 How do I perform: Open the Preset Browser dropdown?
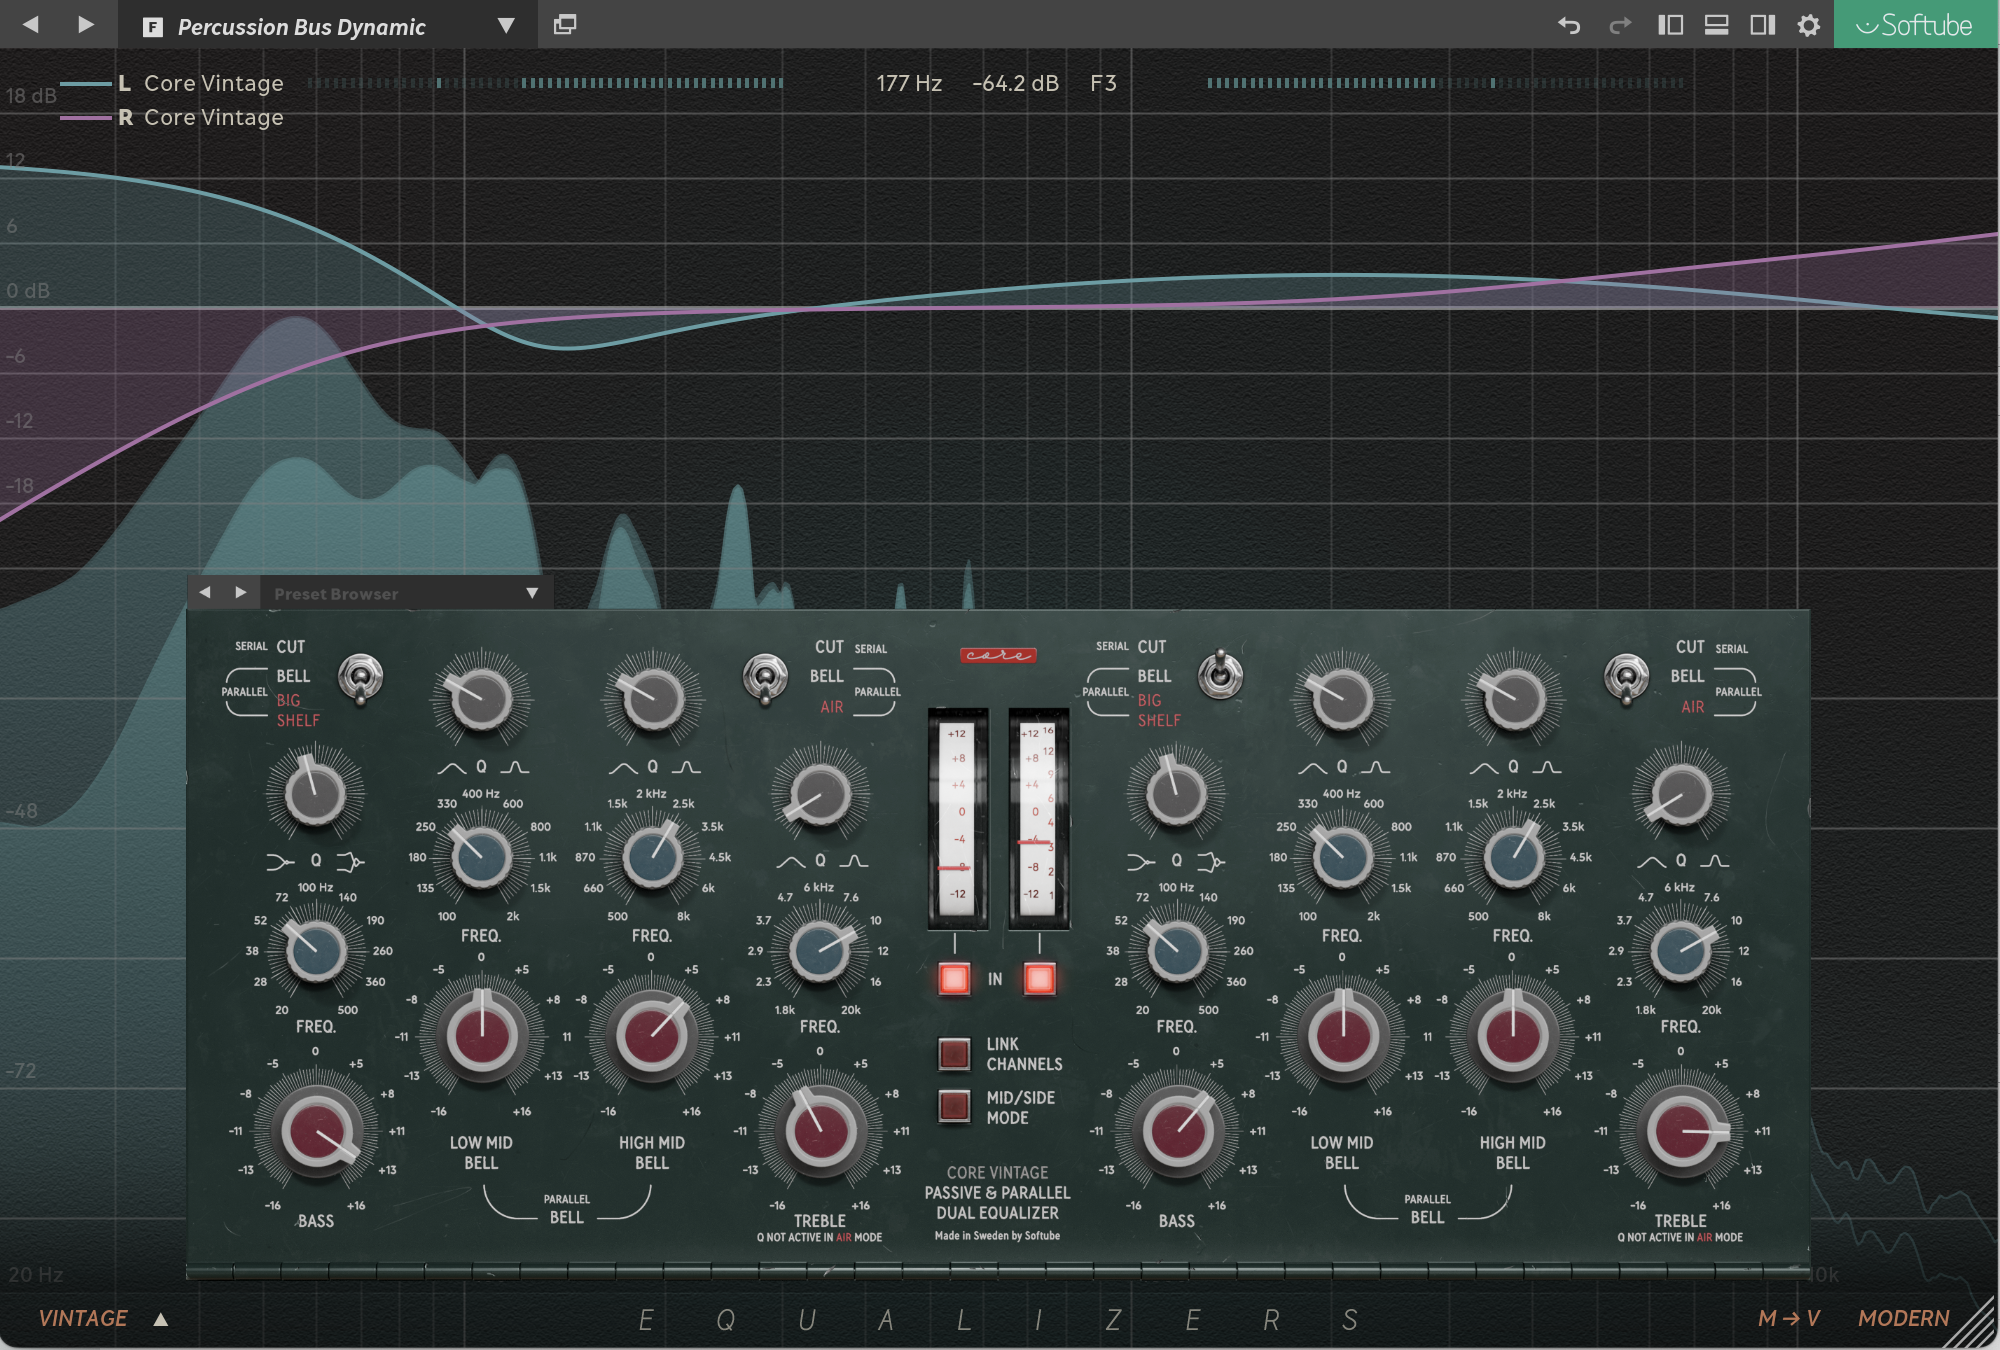click(532, 592)
